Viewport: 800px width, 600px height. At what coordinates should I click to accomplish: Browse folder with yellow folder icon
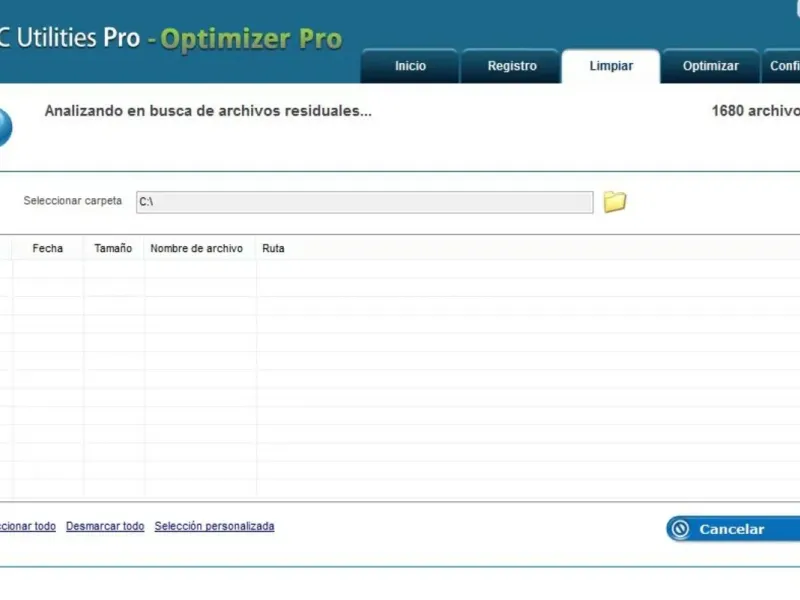pos(615,202)
